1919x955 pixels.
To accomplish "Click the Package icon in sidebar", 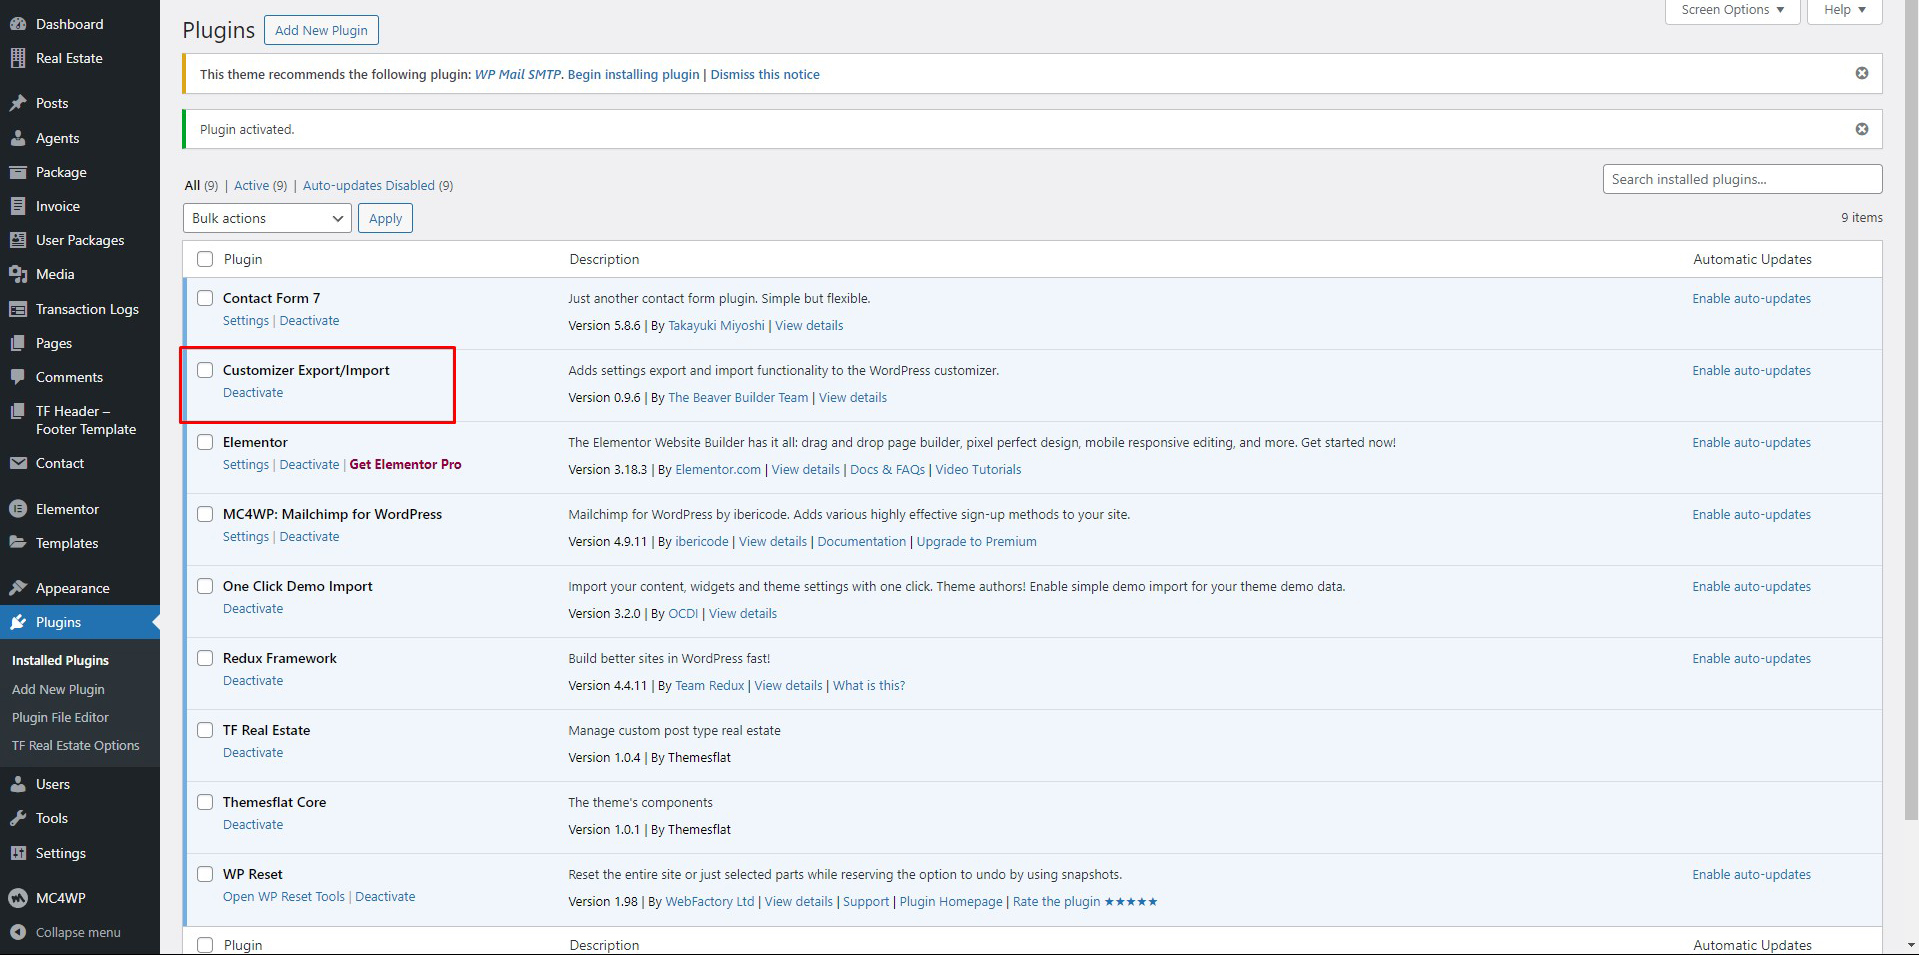I will click(x=18, y=172).
